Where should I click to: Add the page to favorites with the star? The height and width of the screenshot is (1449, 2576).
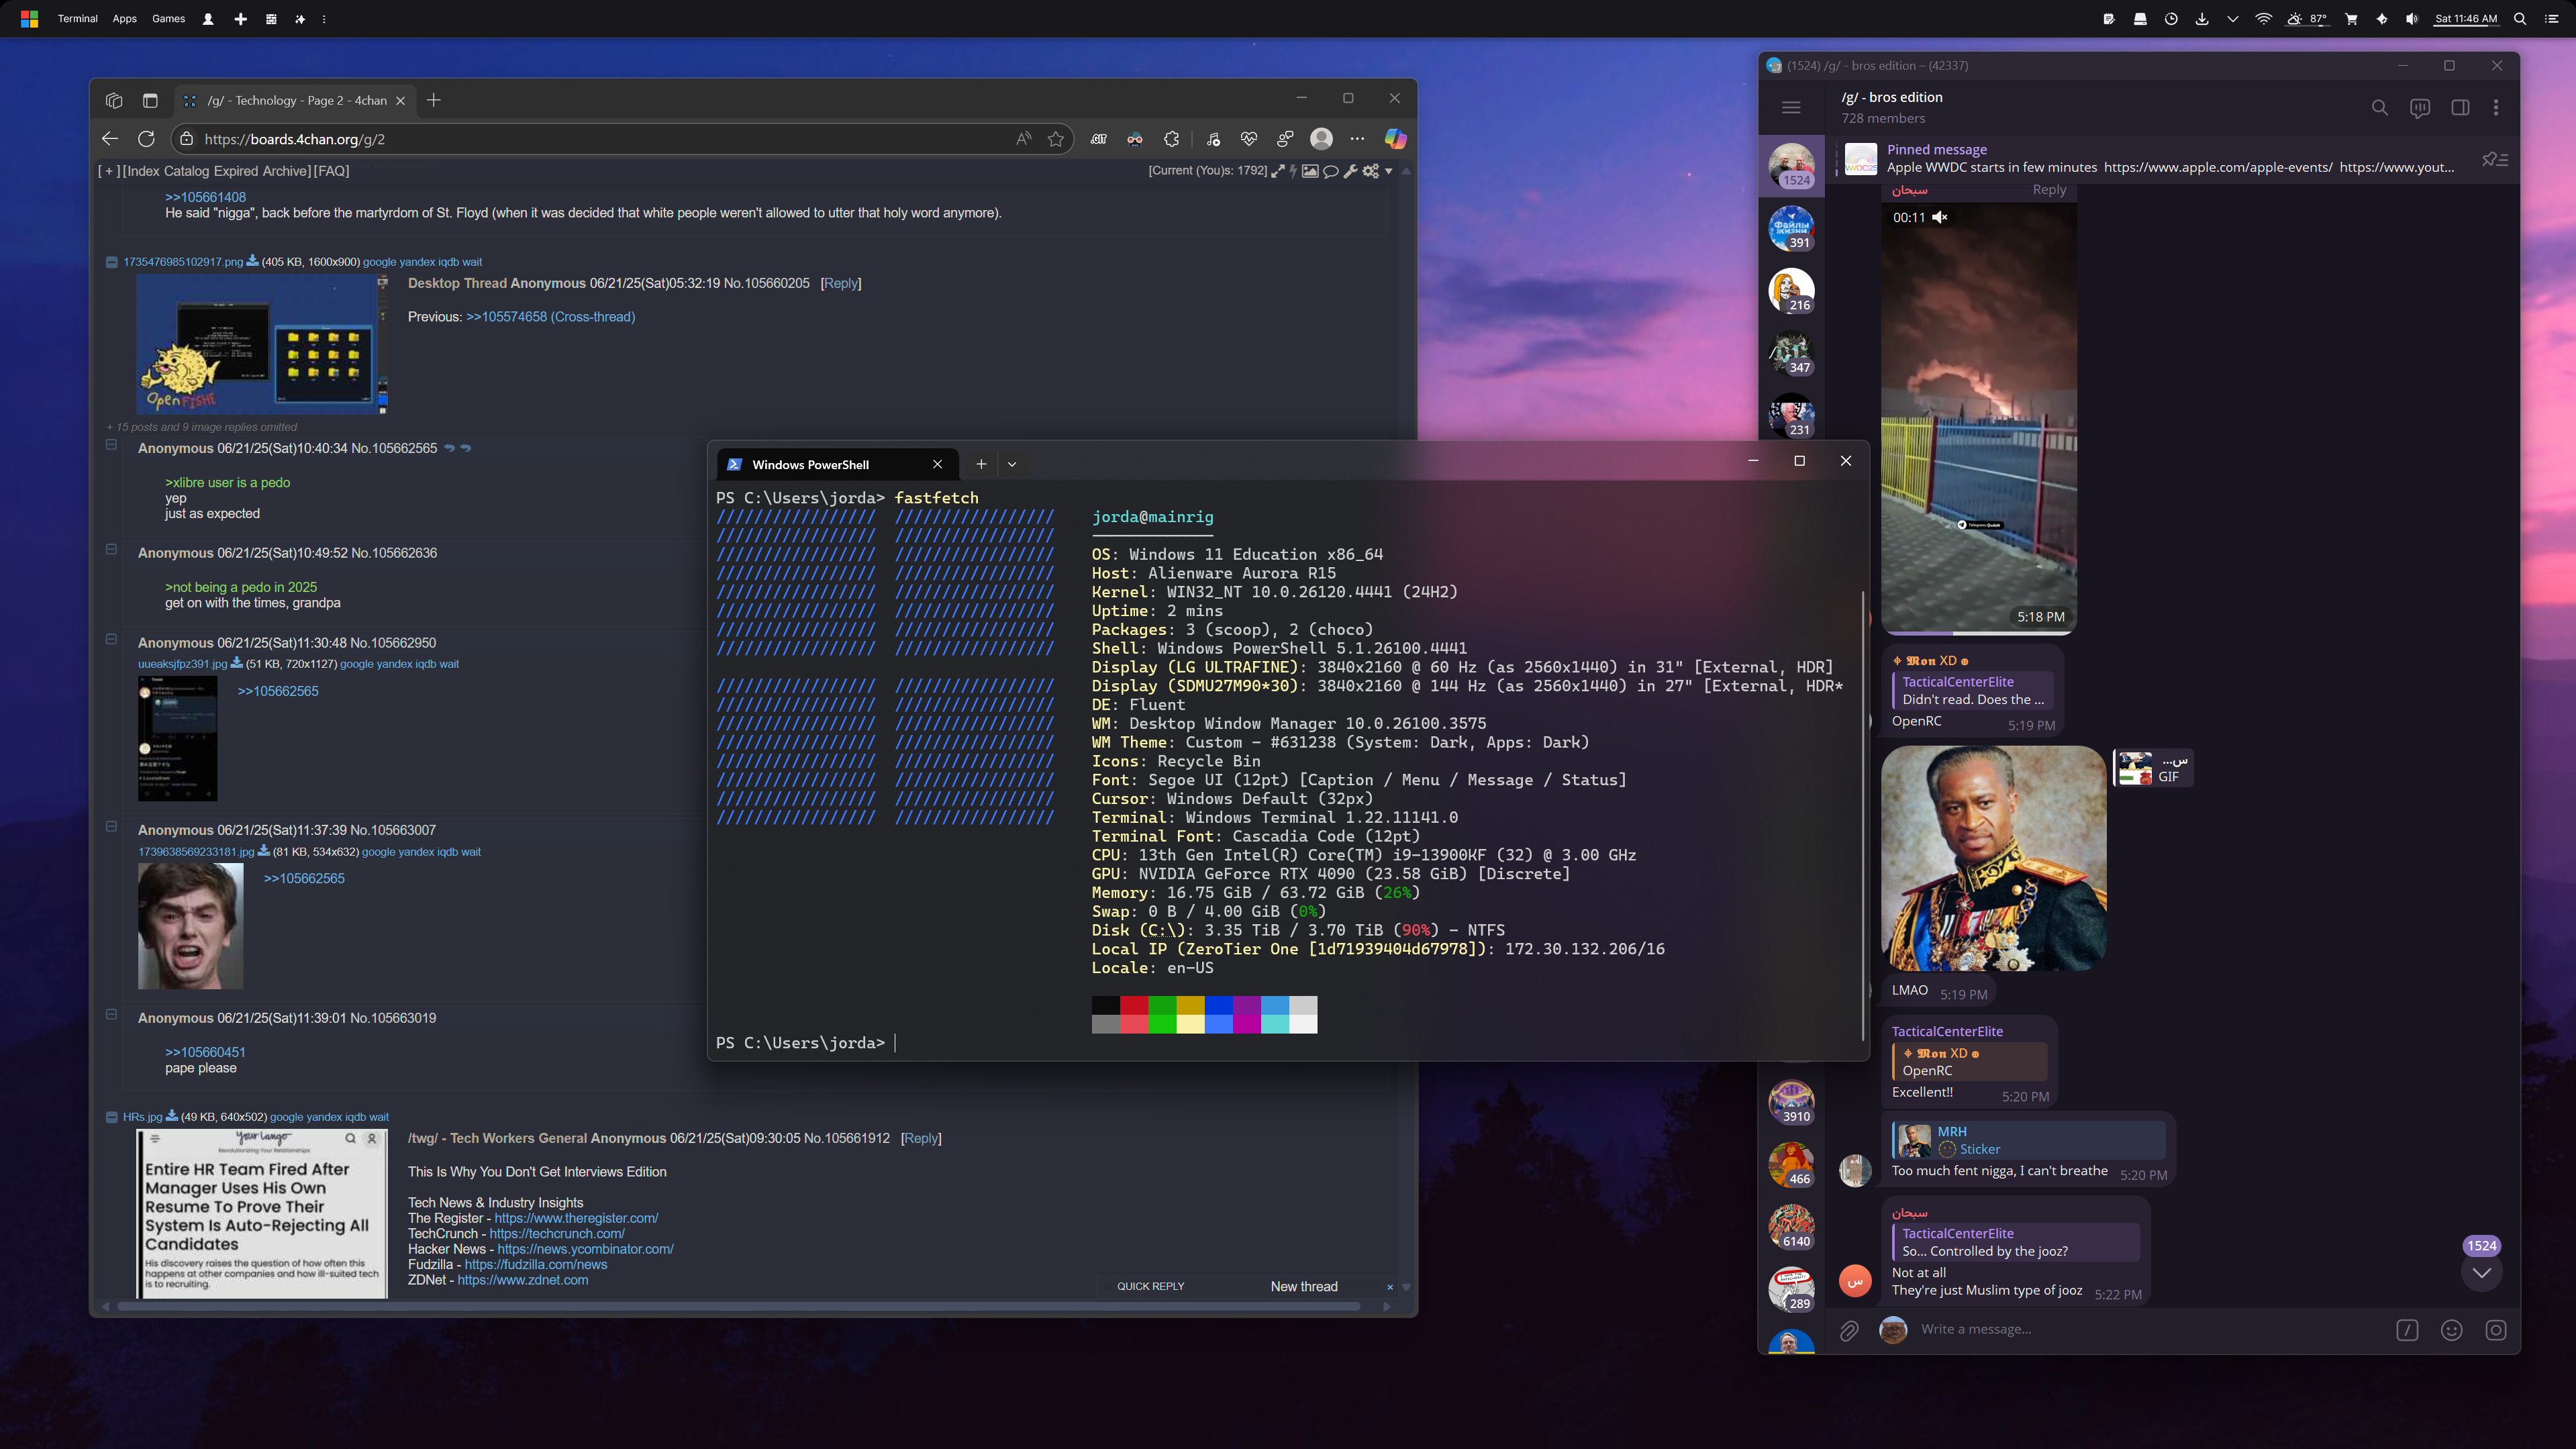(x=1055, y=139)
